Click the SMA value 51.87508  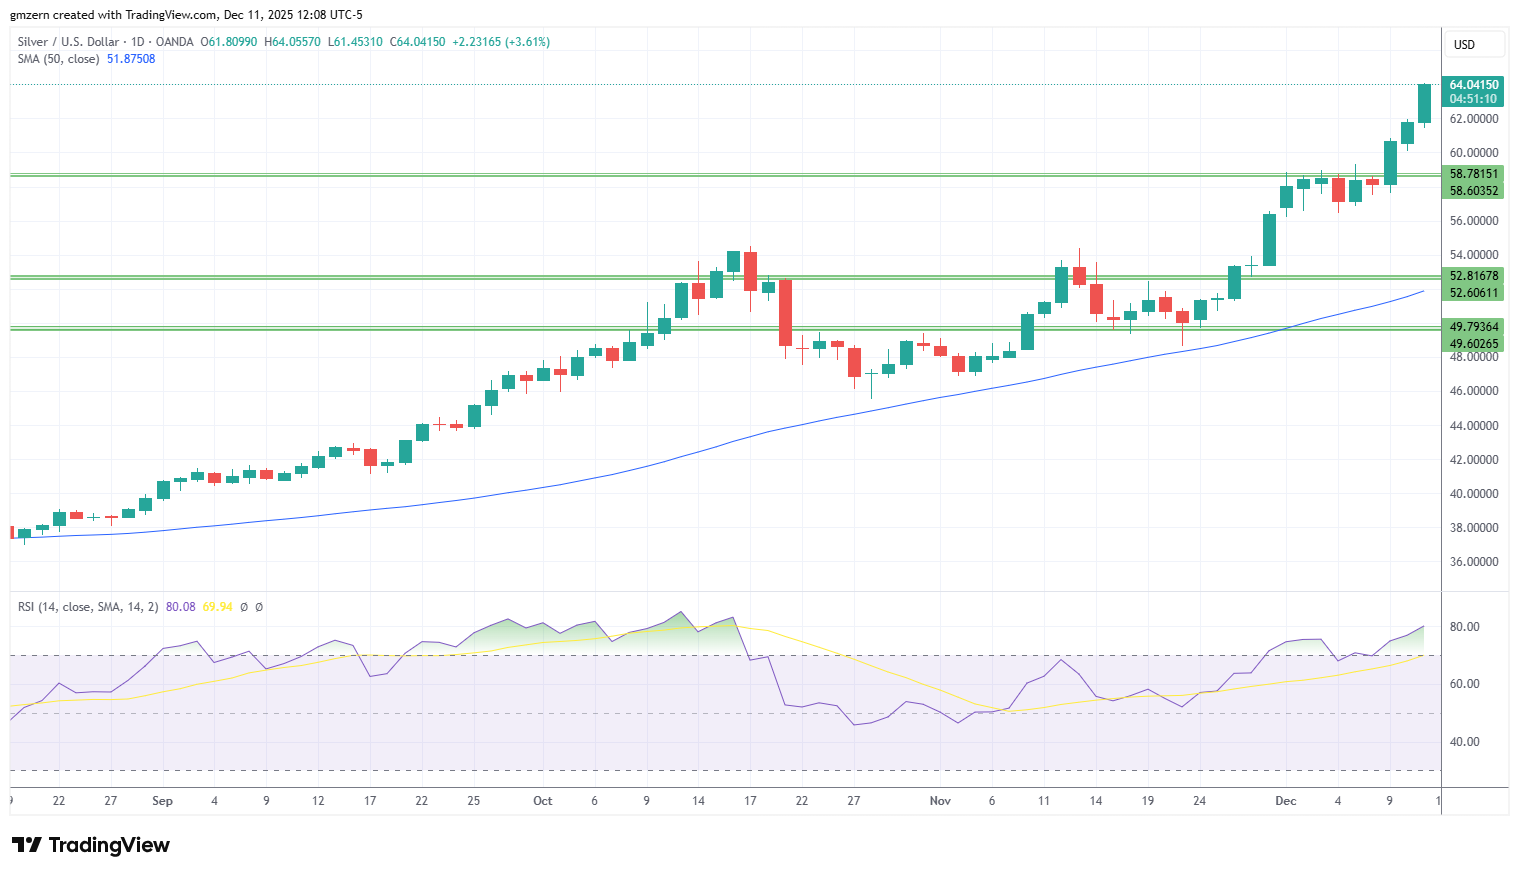(131, 59)
